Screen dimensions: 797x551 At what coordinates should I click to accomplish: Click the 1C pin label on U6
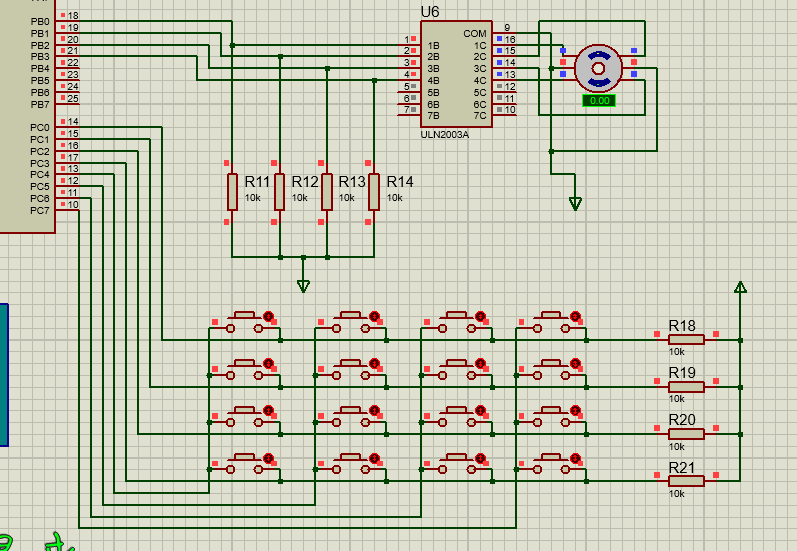click(x=480, y=46)
